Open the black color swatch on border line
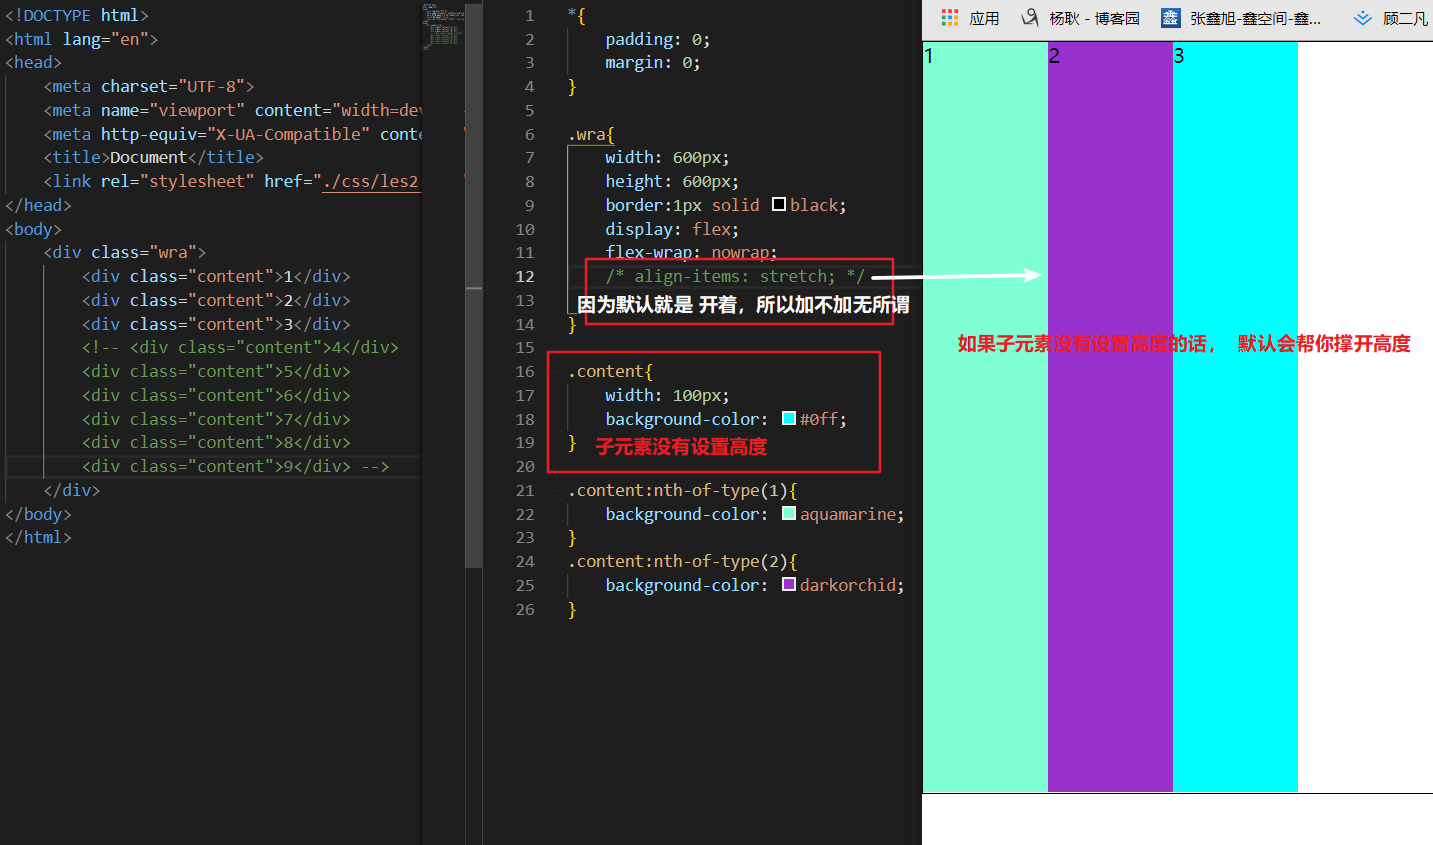The image size is (1433, 845). click(x=779, y=205)
